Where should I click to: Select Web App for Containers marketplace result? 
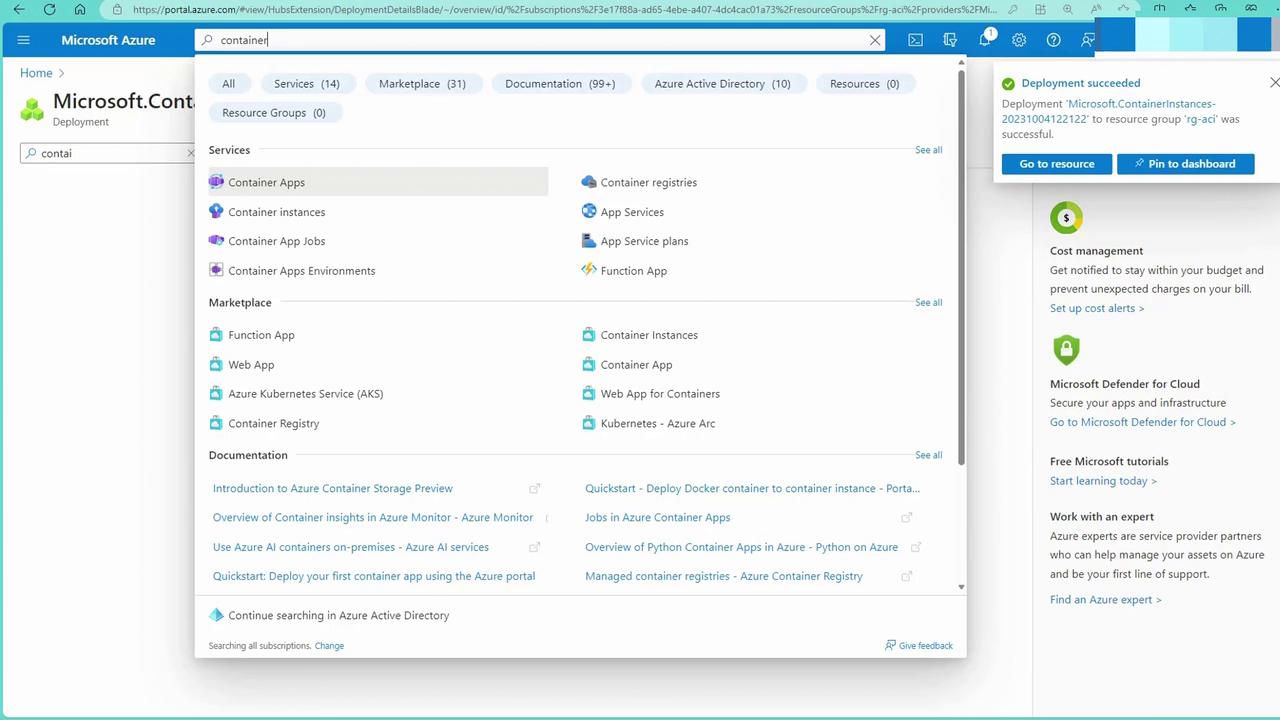pos(660,394)
